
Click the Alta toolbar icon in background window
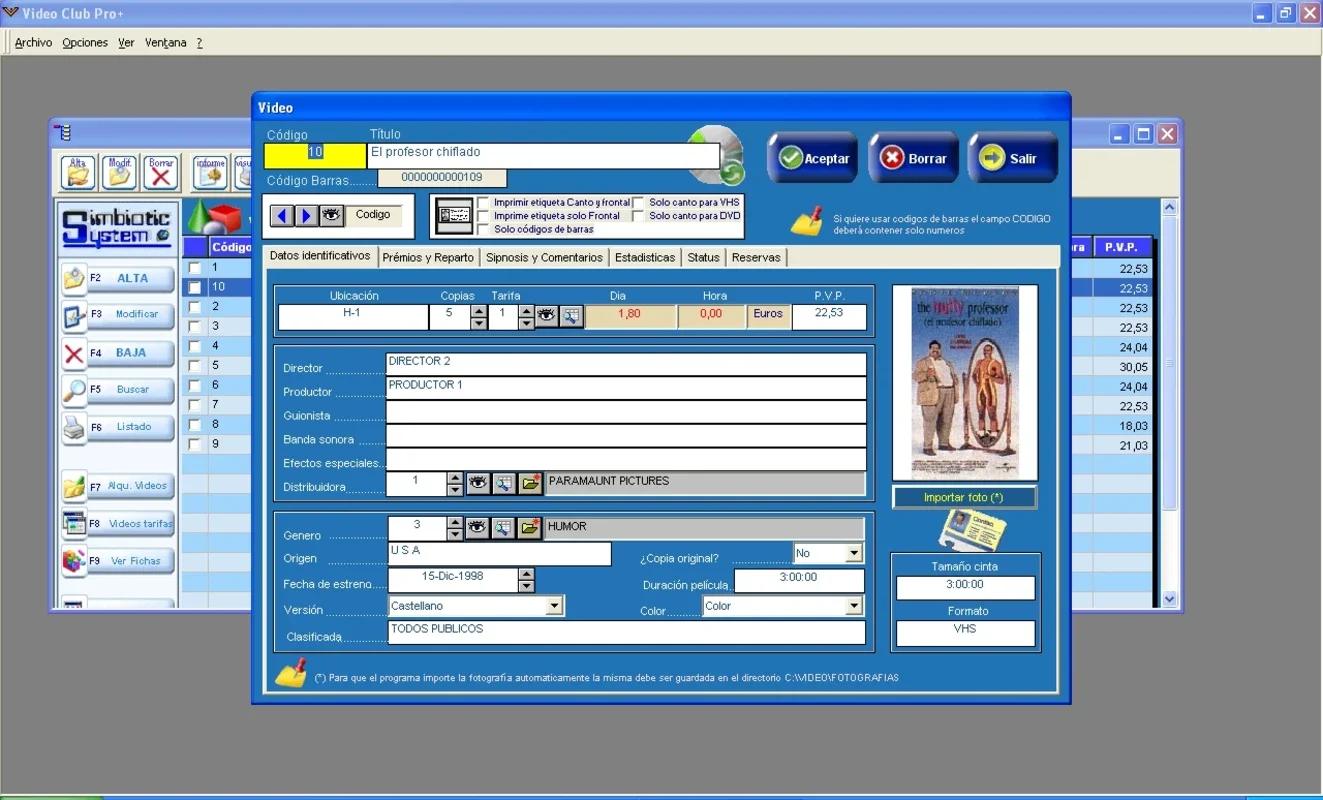pos(78,172)
